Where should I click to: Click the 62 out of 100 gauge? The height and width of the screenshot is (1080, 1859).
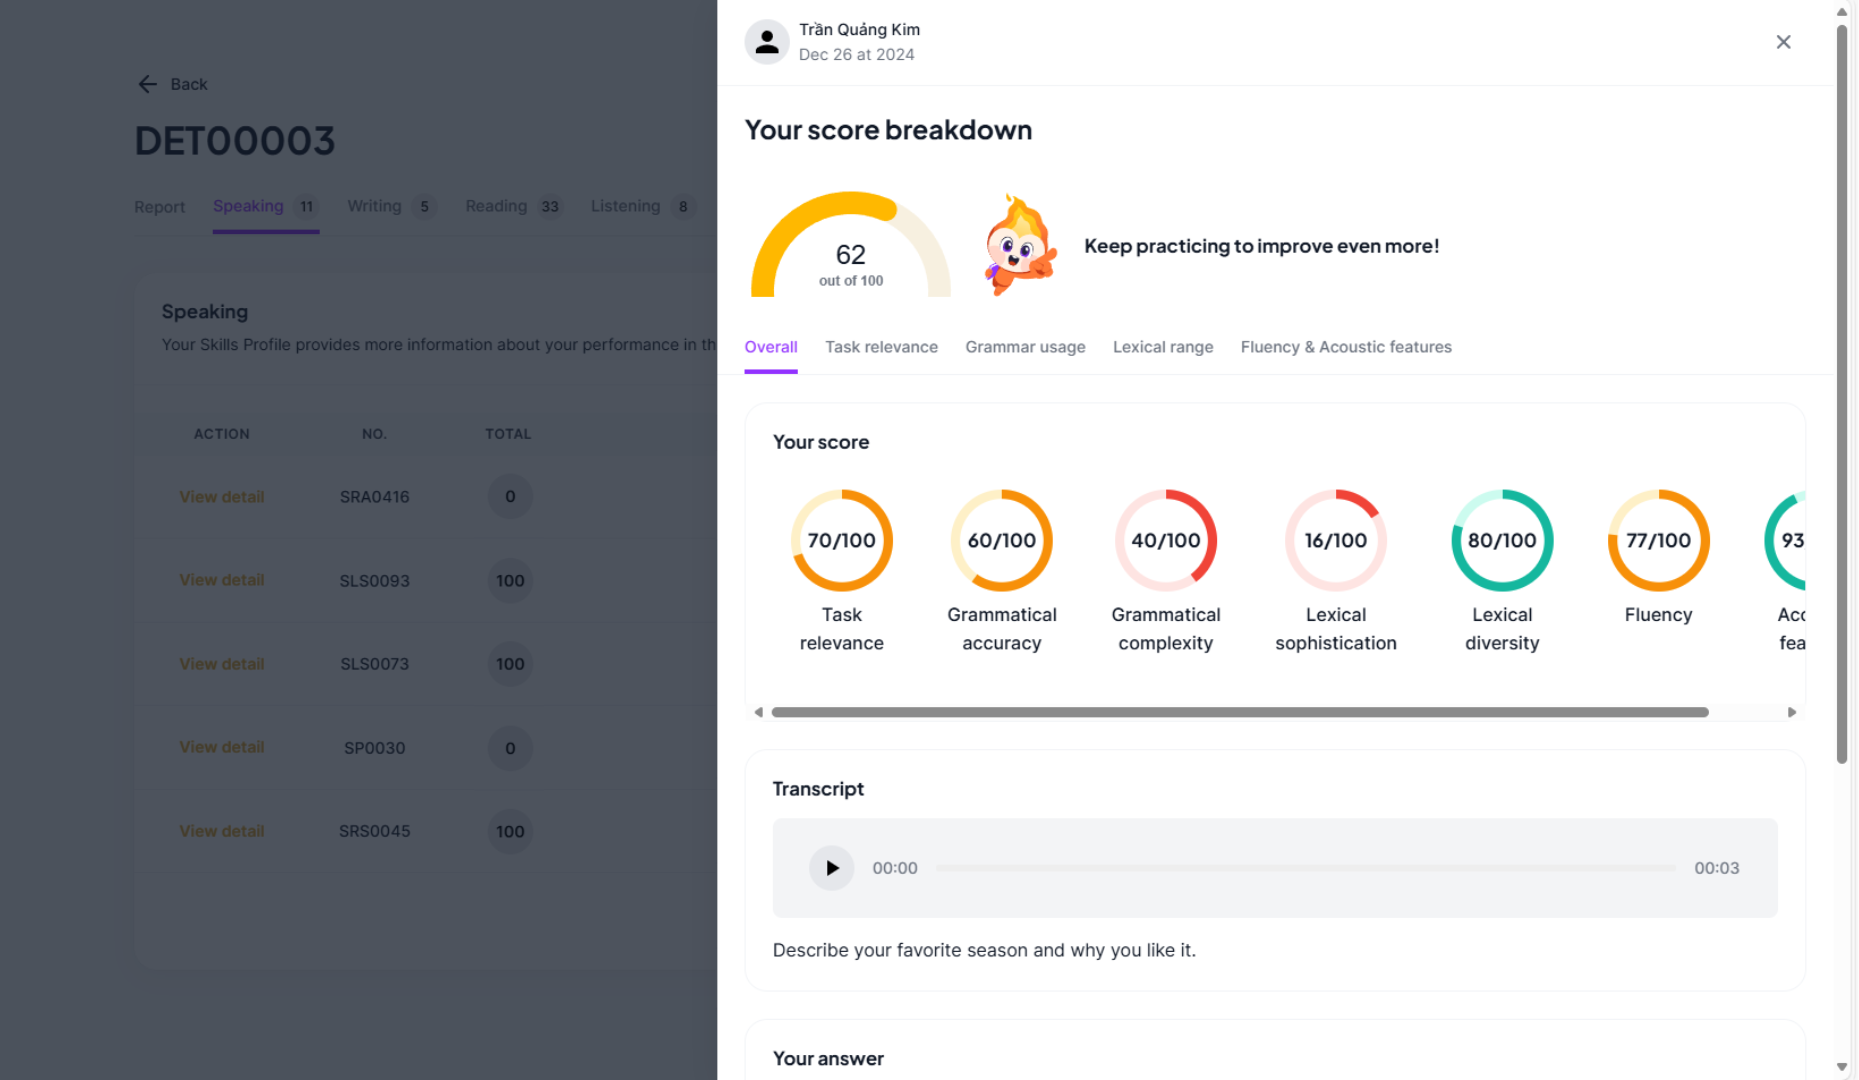pos(851,245)
